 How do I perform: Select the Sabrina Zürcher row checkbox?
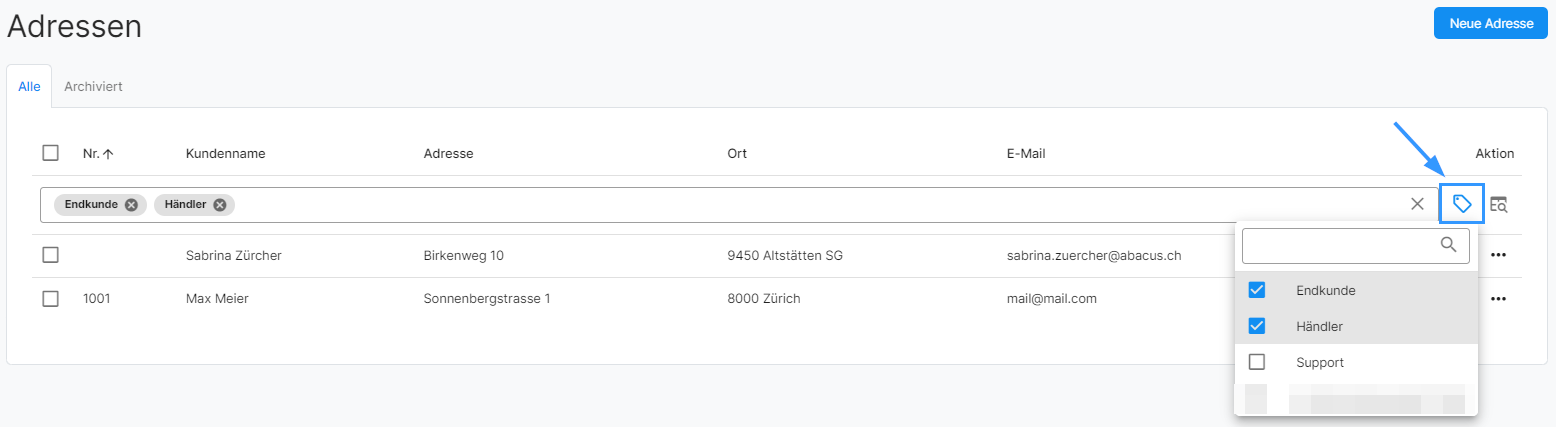click(51, 255)
